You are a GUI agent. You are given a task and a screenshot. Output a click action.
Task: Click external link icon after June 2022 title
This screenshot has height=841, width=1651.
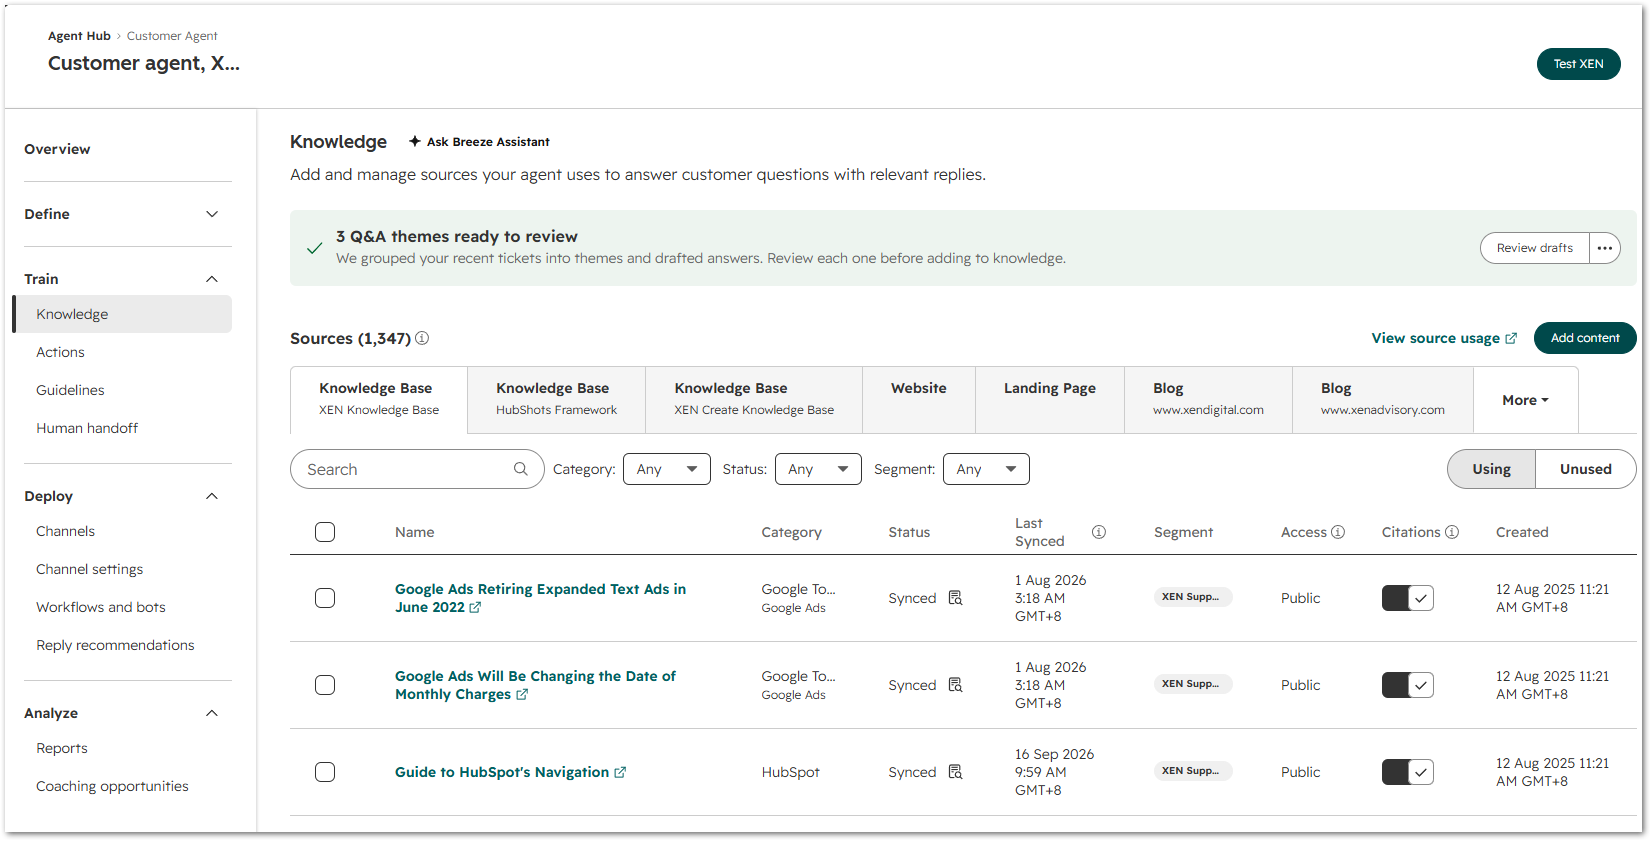[x=475, y=607]
